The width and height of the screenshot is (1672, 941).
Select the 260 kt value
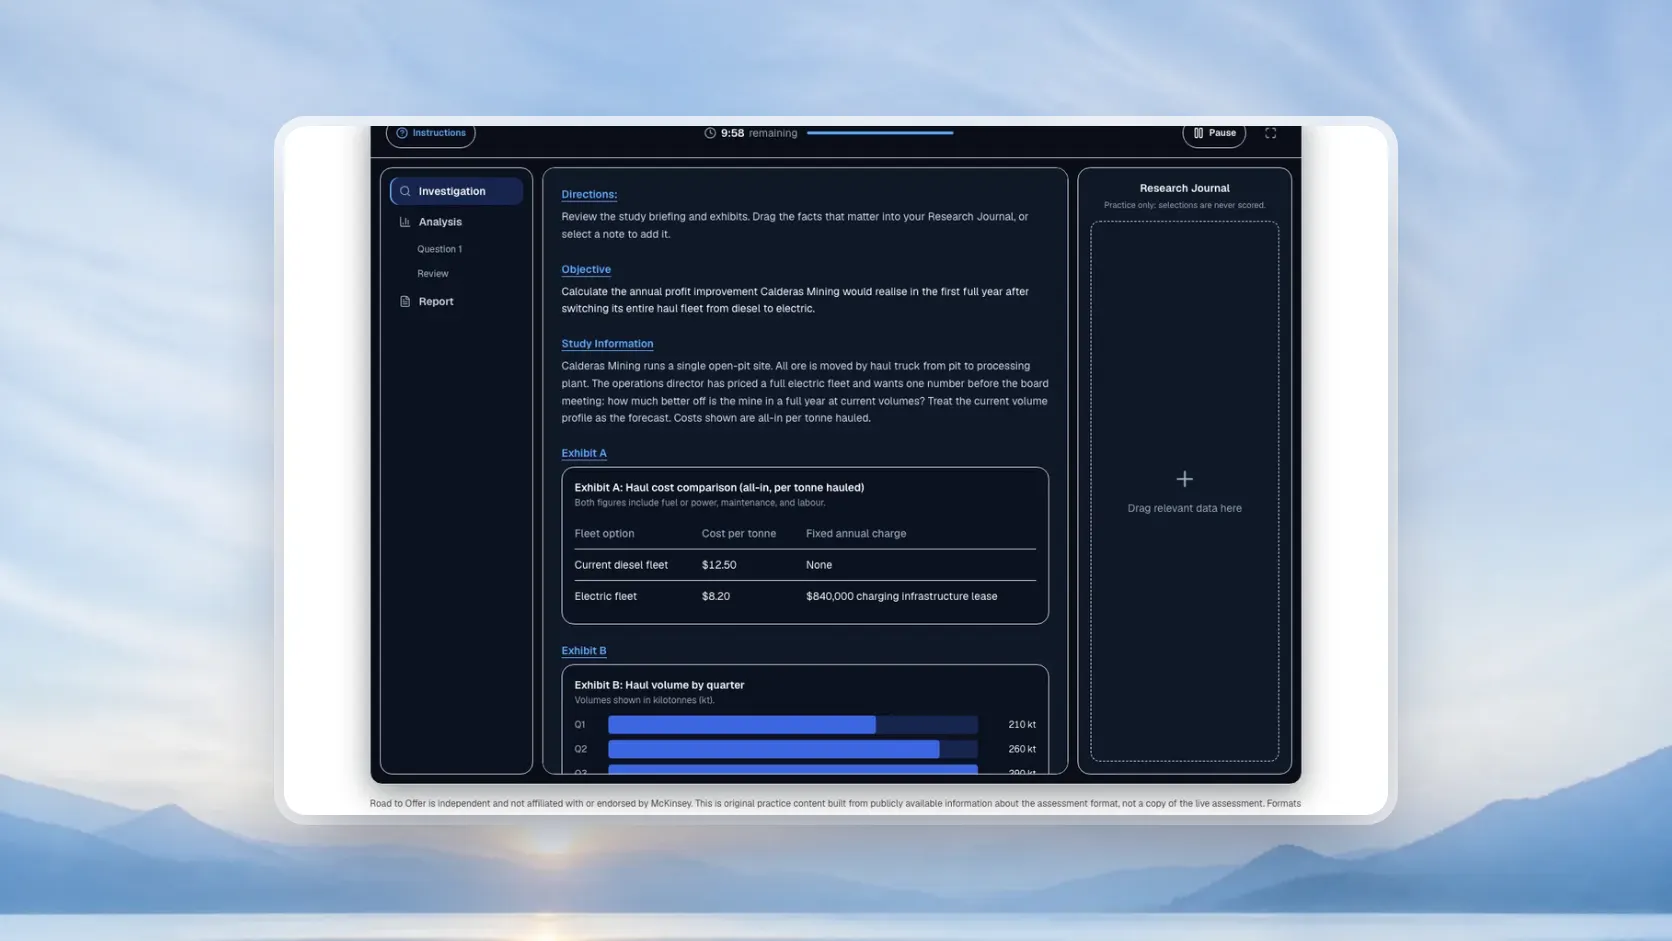pos(1022,749)
